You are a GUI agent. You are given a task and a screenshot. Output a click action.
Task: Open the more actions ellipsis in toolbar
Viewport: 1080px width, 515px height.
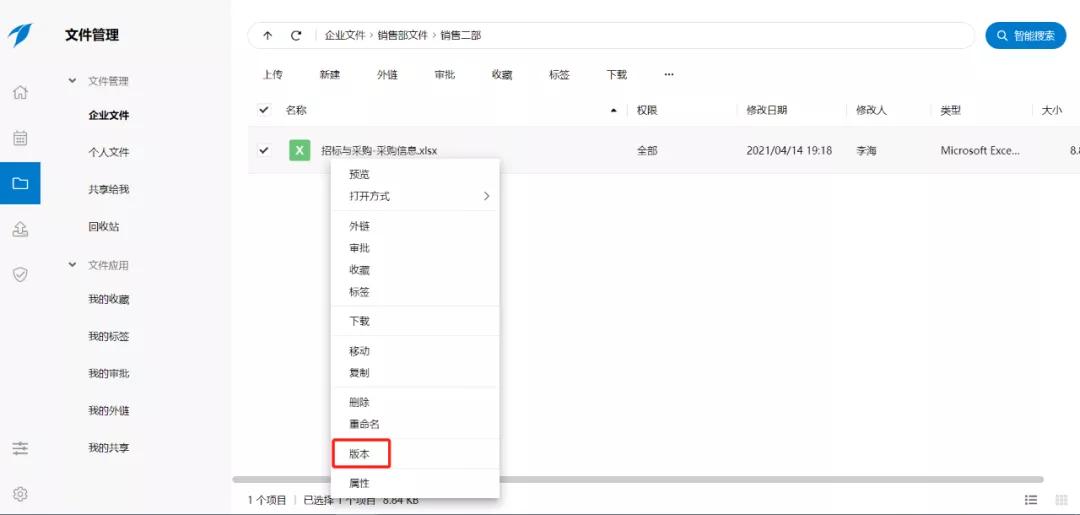(x=669, y=74)
